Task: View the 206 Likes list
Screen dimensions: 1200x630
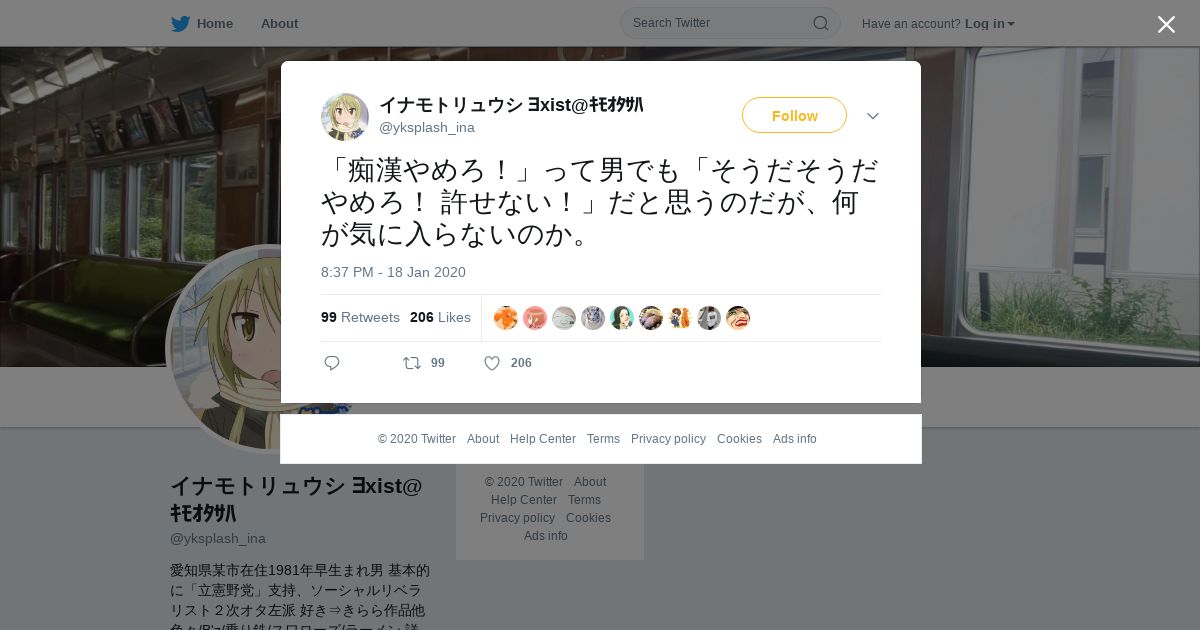Action: pos(440,317)
